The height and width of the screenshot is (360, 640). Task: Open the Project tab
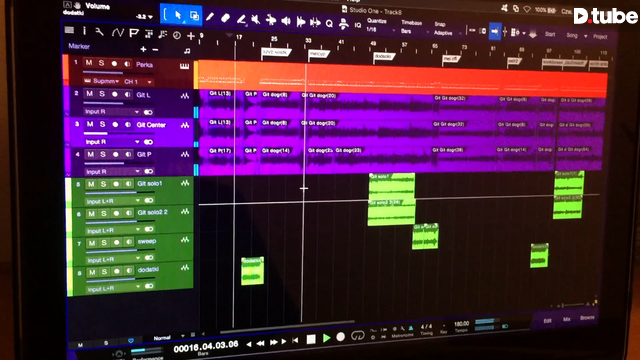(600, 37)
